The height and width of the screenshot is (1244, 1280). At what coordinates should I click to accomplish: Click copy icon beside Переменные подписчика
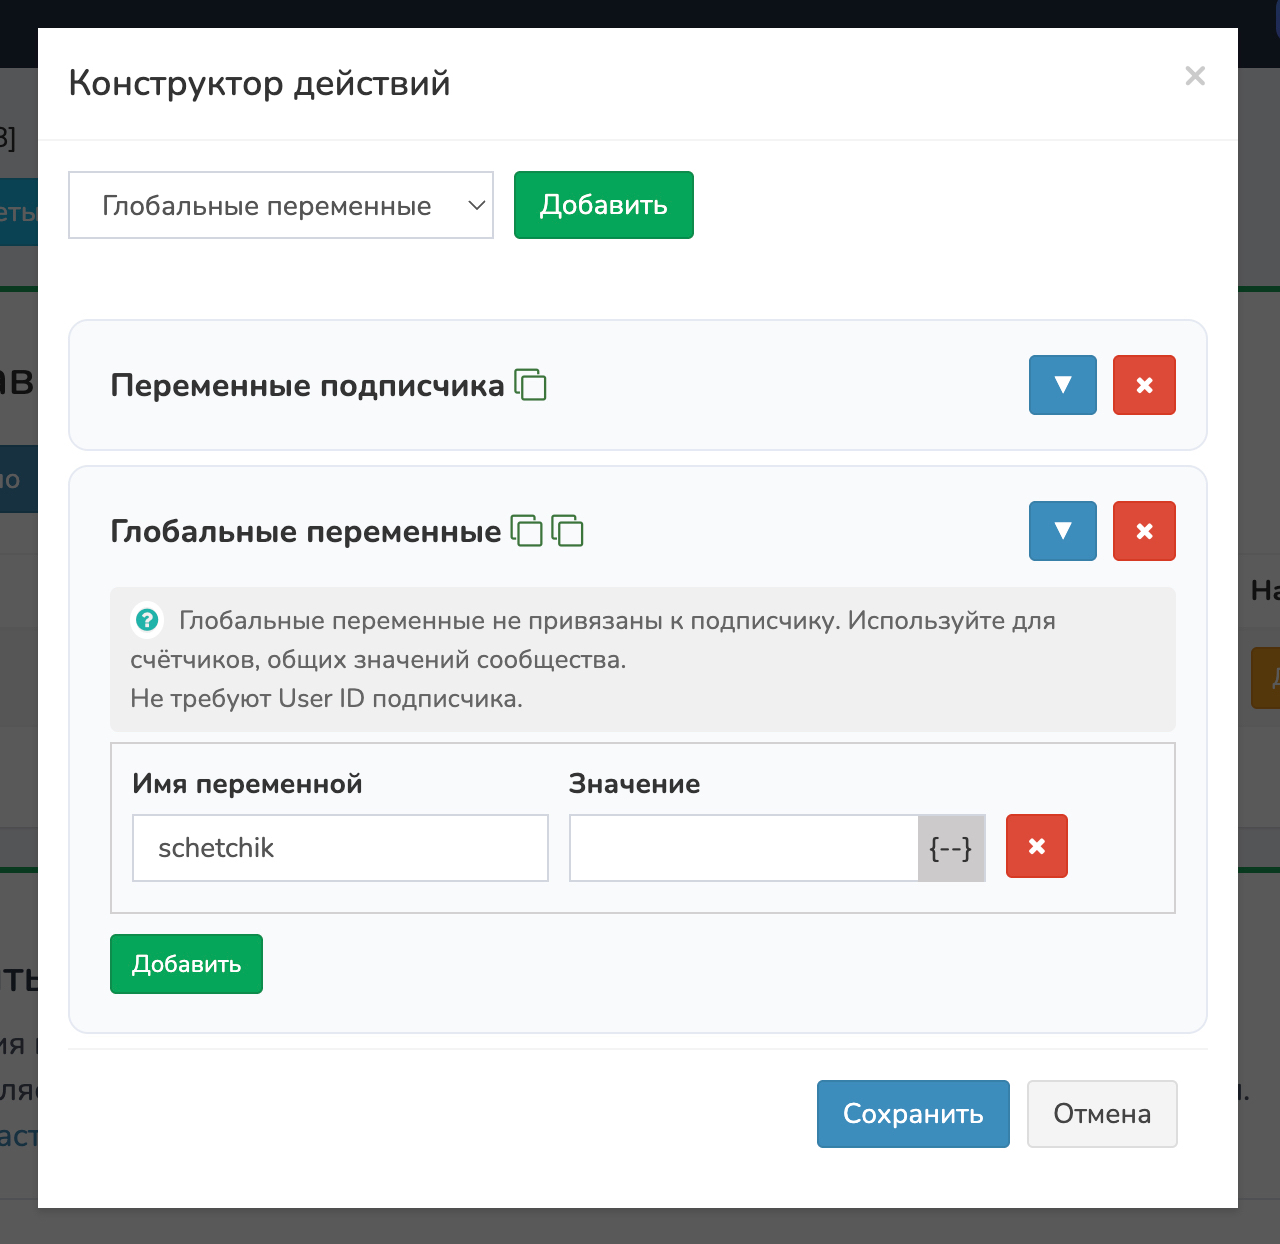click(530, 385)
